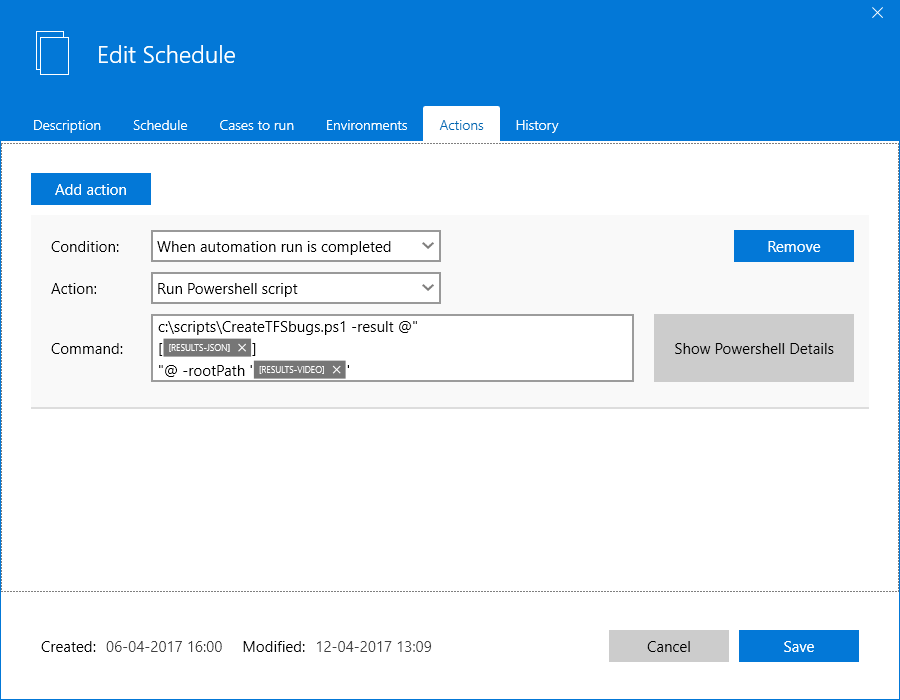The image size is (900, 700).
Task: Expand the Action dropdown arrow
Action: [428, 288]
